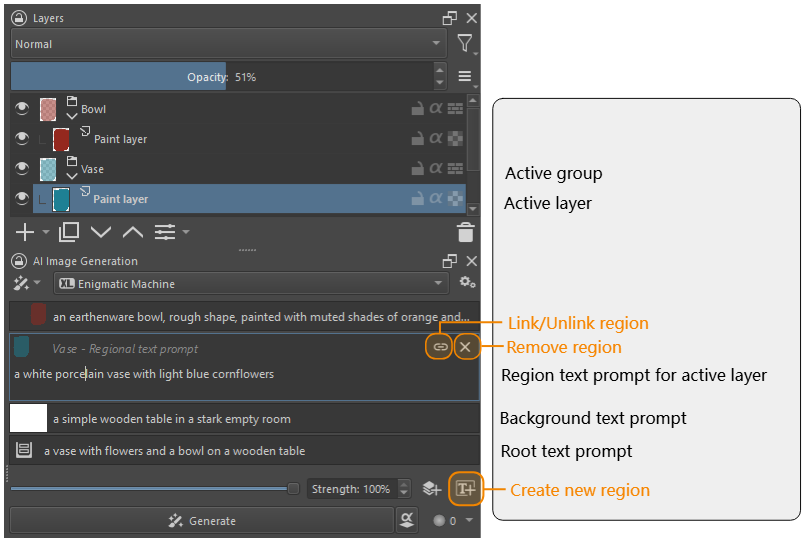Float the Layers docker
Viewport: 810px width, 542px height.
click(449, 18)
